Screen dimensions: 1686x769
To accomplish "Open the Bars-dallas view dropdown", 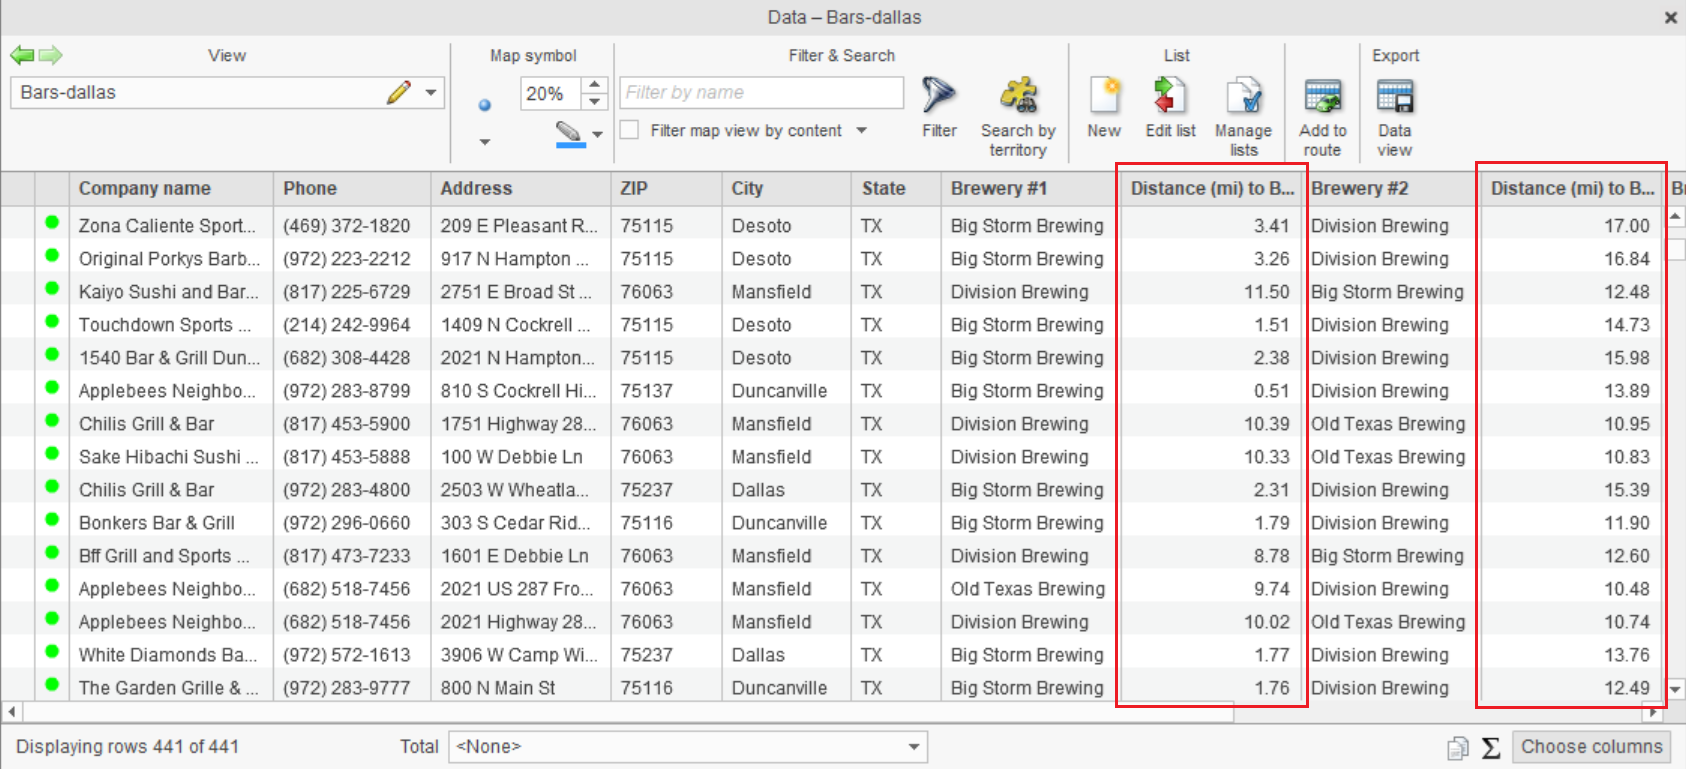I will [x=431, y=92].
